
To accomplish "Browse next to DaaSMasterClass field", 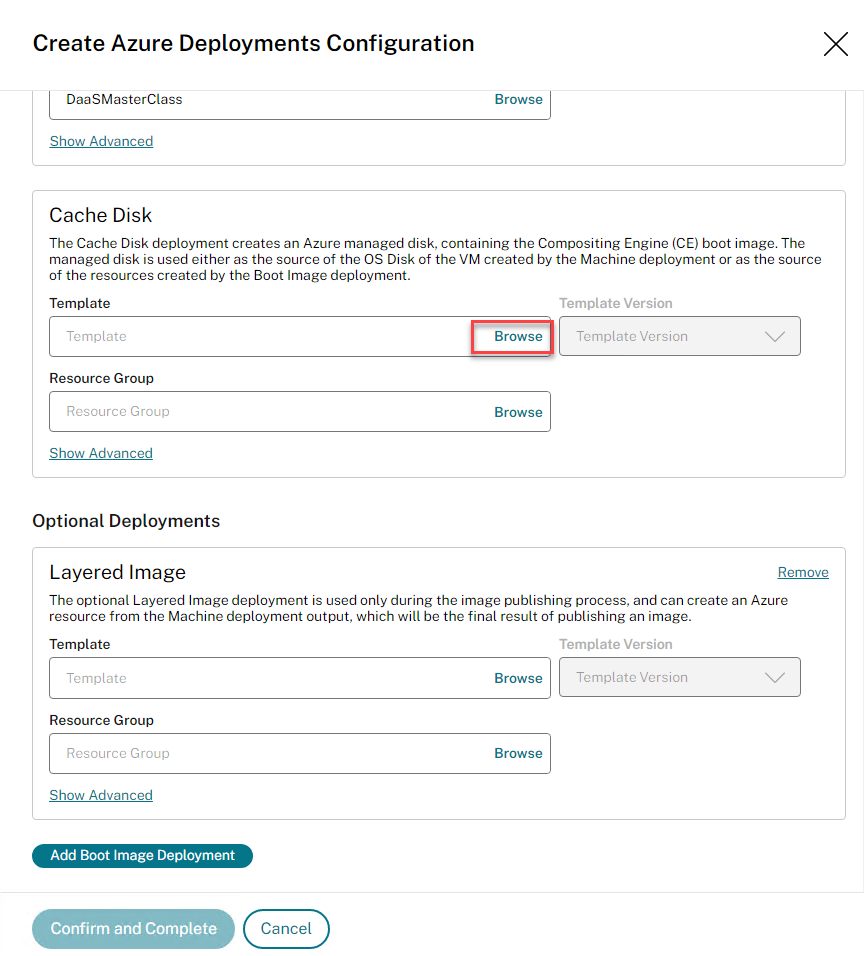I will tap(518, 100).
